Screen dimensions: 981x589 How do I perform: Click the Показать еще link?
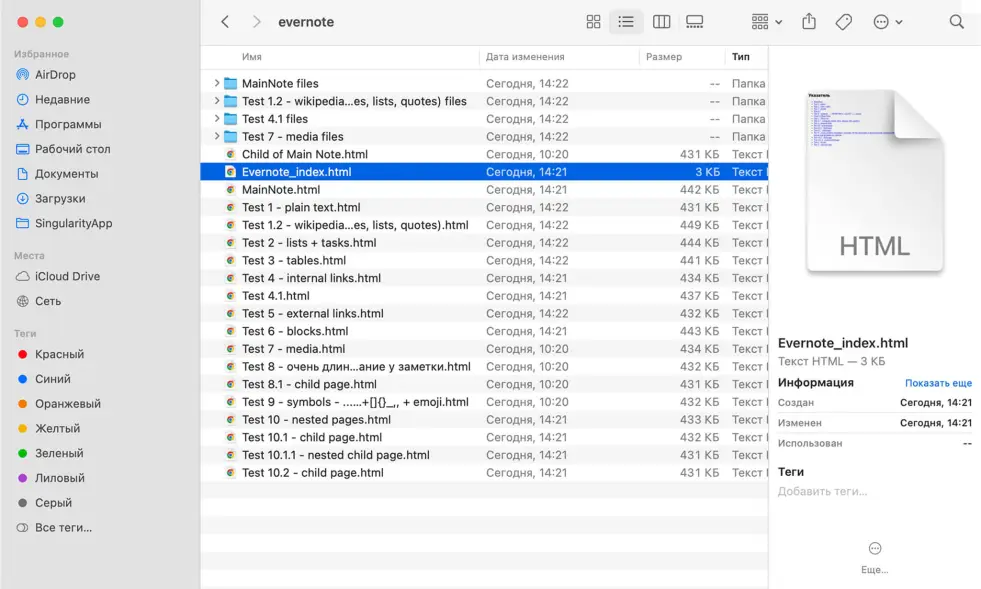(938, 383)
